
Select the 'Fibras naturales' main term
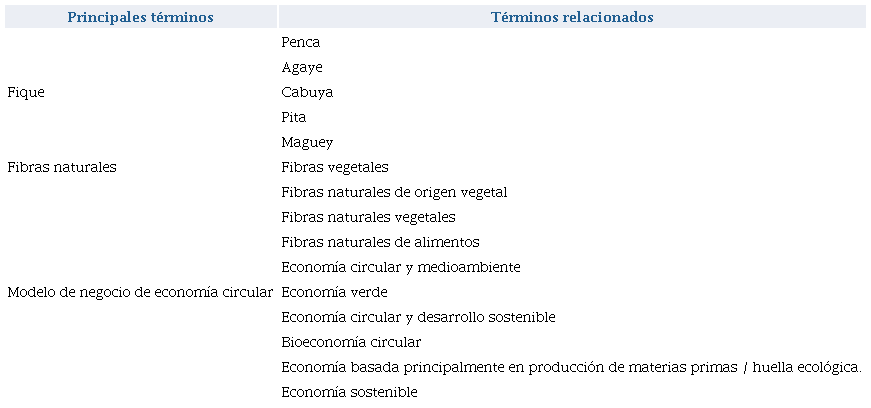point(62,167)
